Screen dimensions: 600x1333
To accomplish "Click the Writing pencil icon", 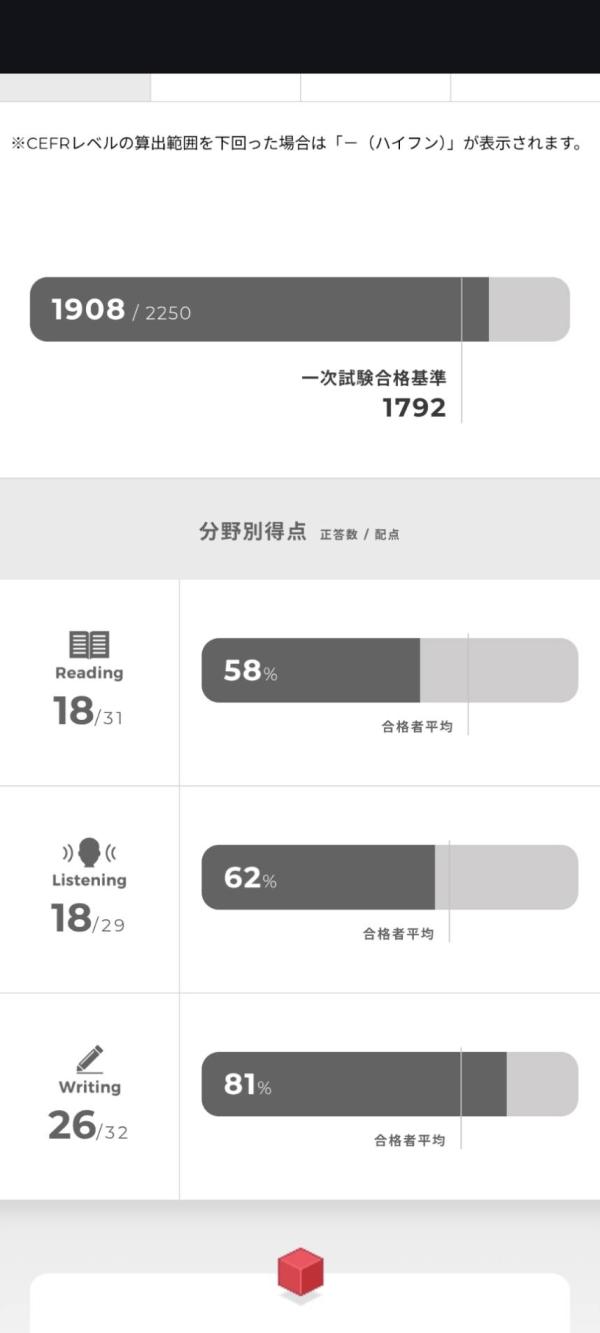I will (89, 1058).
